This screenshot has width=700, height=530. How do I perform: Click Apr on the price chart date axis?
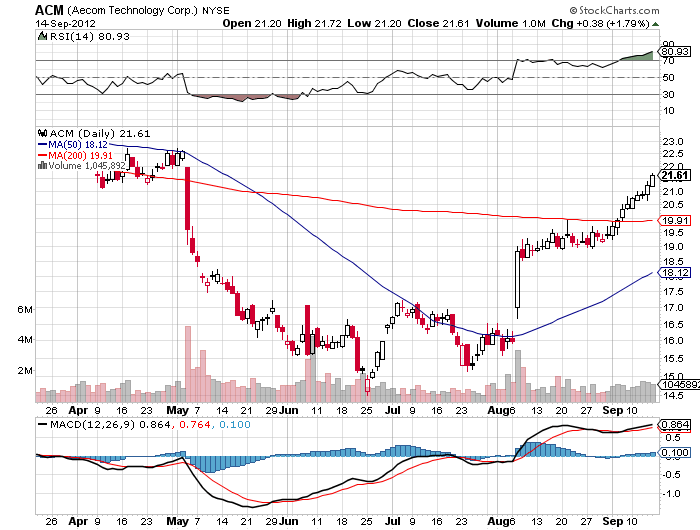point(78,410)
